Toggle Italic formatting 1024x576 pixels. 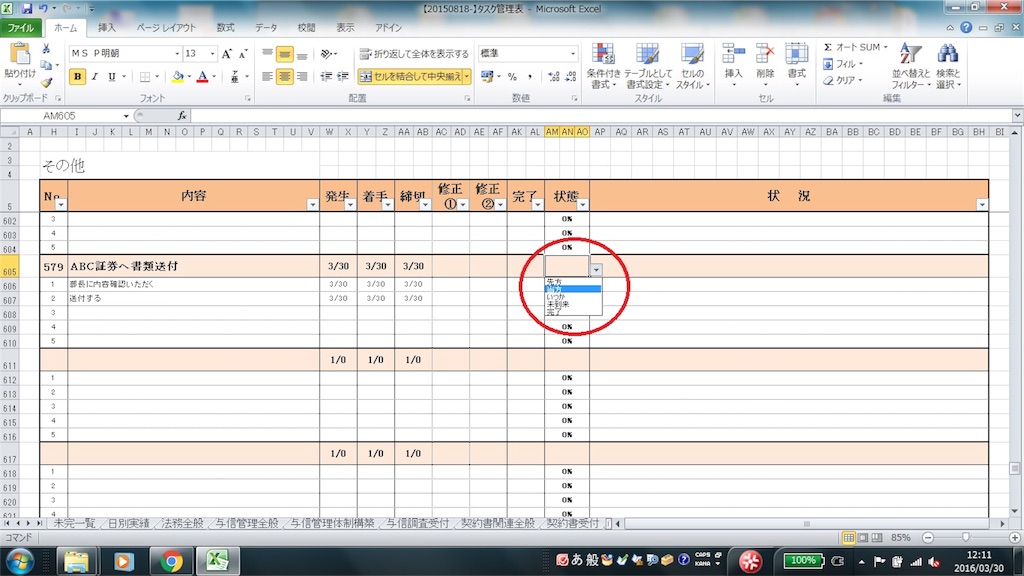(x=95, y=76)
